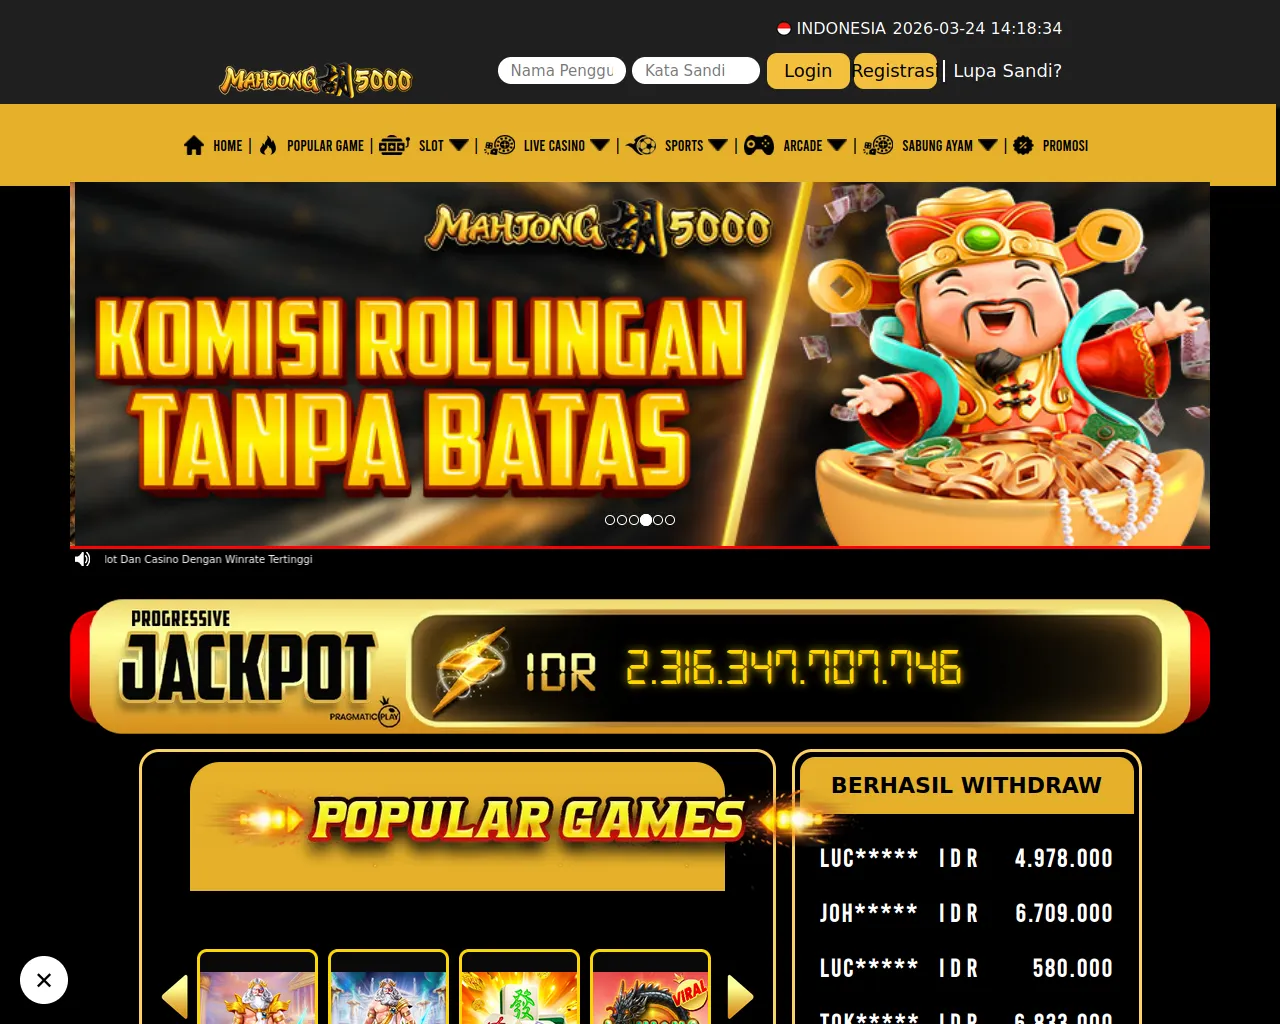This screenshot has width=1280, height=1024.
Task: Click the announcement speaker icon
Action: [83, 559]
